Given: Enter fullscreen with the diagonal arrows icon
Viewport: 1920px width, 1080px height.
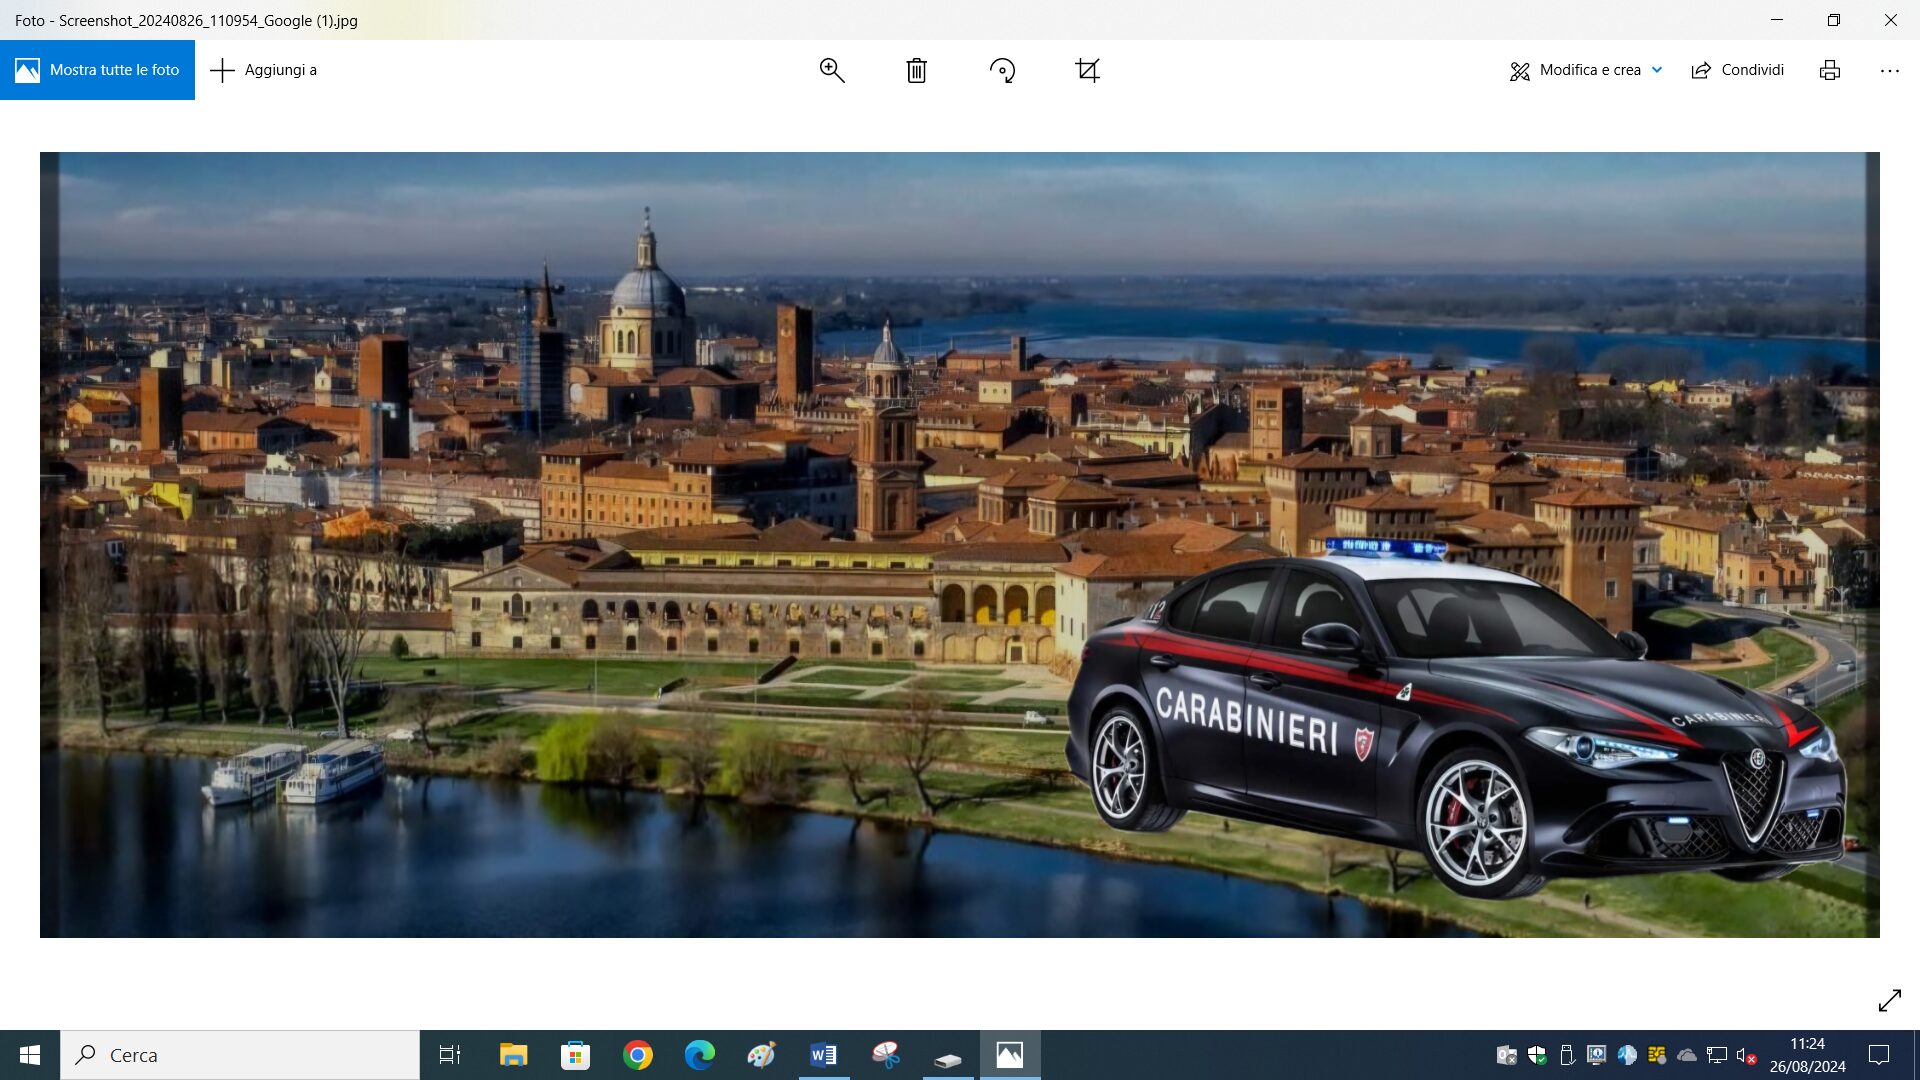Looking at the screenshot, I should (x=1890, y=1000).
